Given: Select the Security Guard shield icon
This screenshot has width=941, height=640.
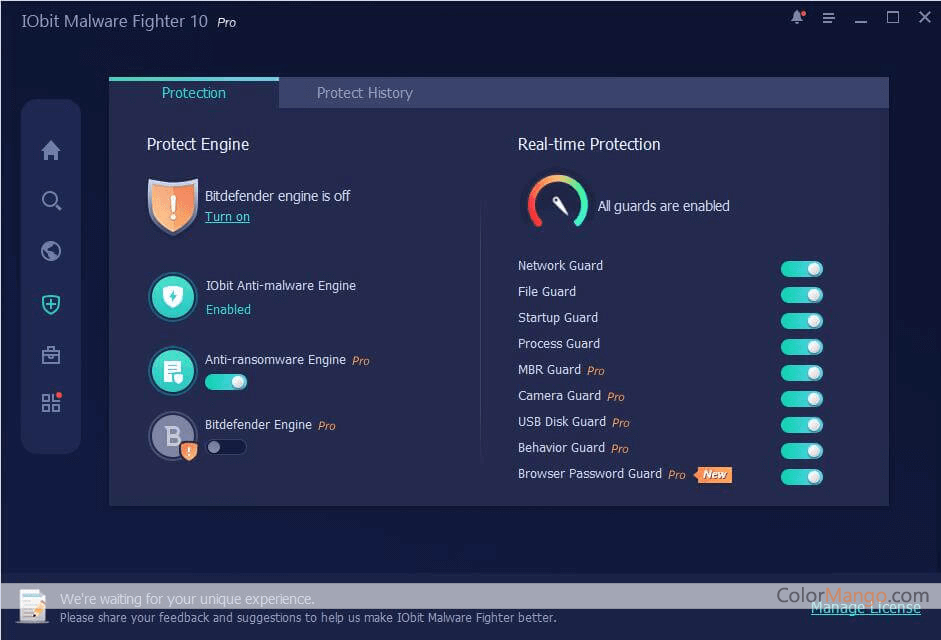Looking at the screenshot, I should click(51, 304).
